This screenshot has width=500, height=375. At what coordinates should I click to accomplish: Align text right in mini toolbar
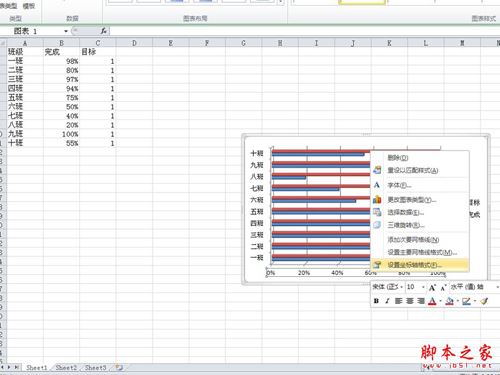click(421, 301)
